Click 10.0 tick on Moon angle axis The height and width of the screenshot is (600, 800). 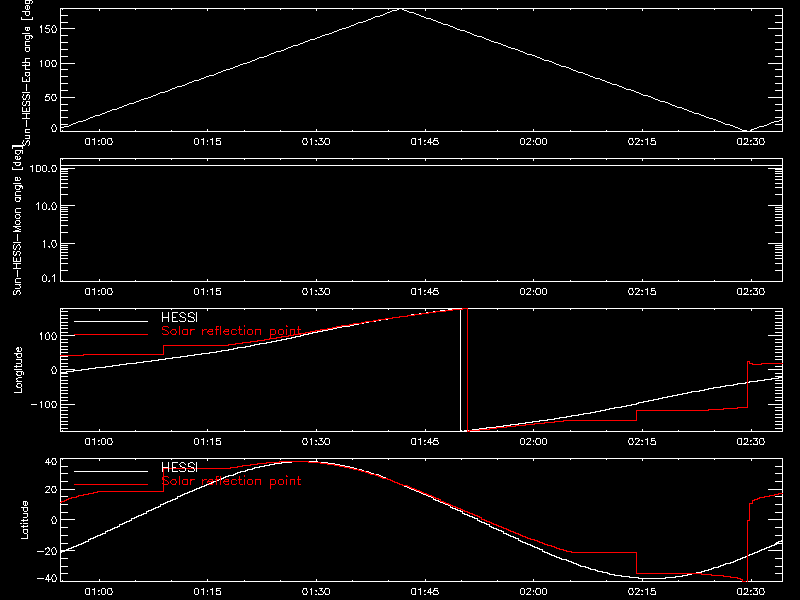click(46, 206)
